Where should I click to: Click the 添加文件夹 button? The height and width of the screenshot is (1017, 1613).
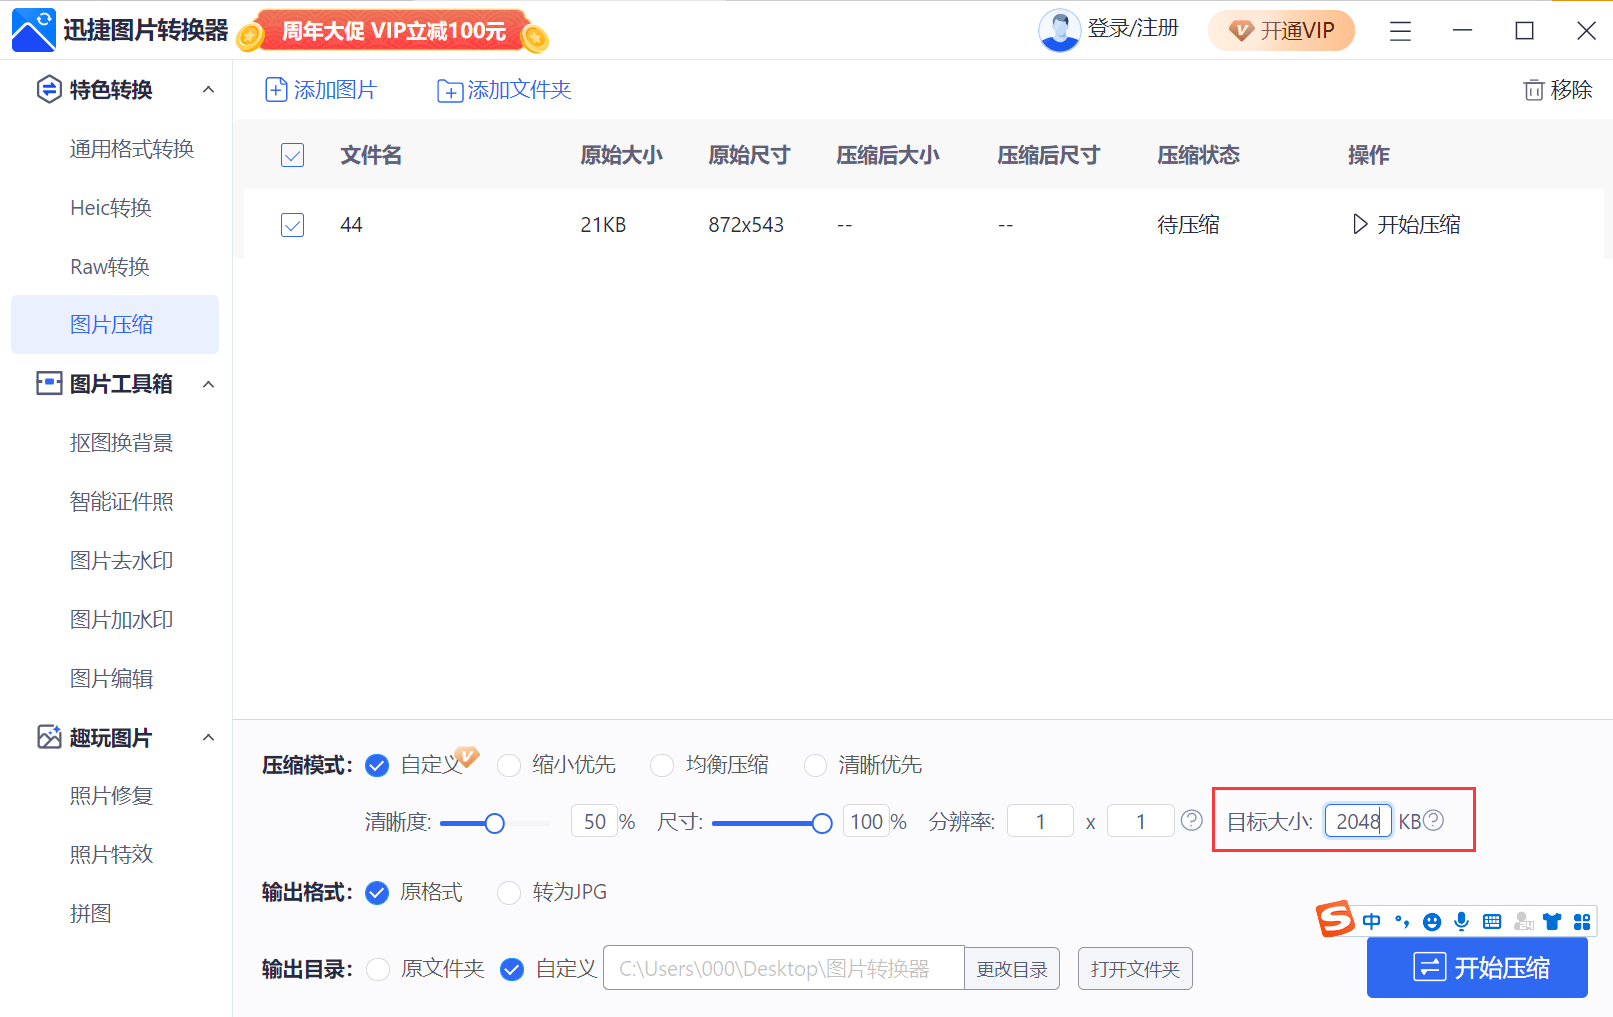coord(504,90)
